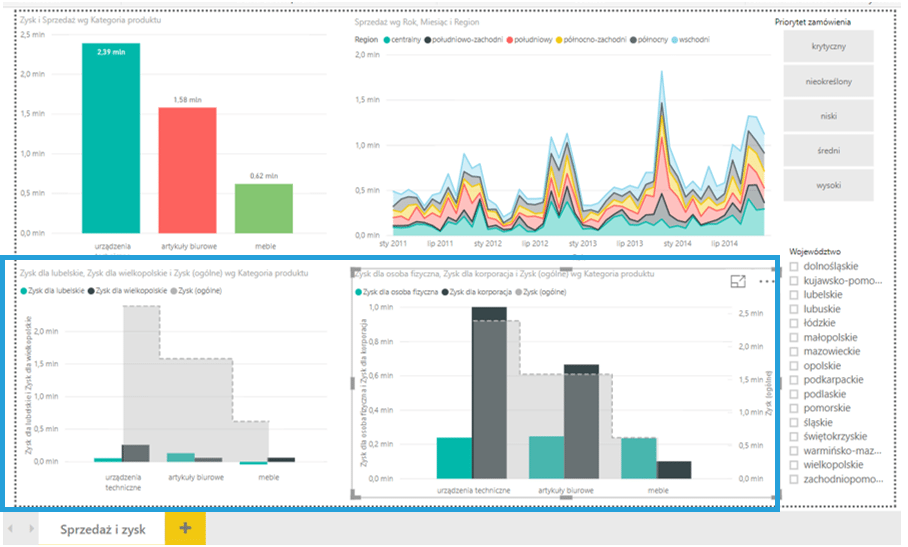Select the śląskie checkbox
This screenshot has height=547, width=908.
pyautogui.click(x=793, y=423)
